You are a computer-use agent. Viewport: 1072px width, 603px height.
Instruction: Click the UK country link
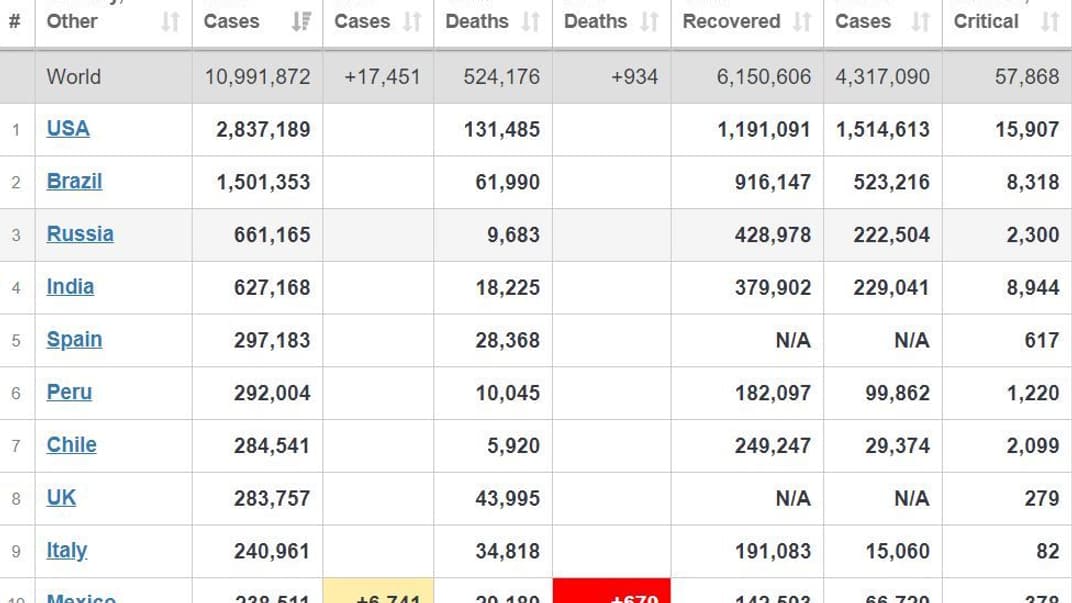61,497
